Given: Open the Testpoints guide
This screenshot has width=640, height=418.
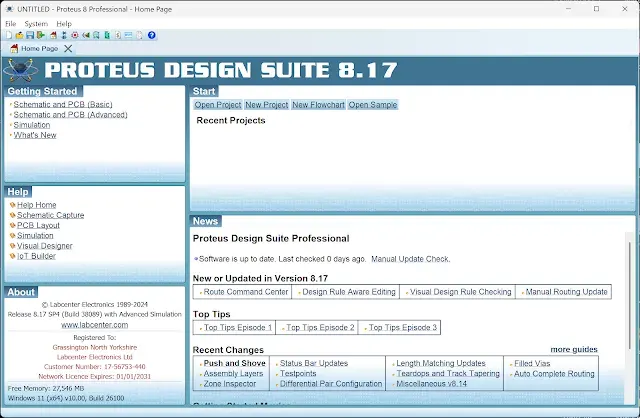Looking at the screenshot, I should click(298, 374).
